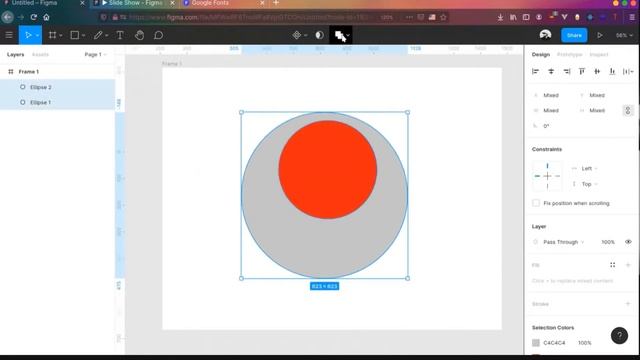Open shape tools dropdown arrow

pos(83,36)
